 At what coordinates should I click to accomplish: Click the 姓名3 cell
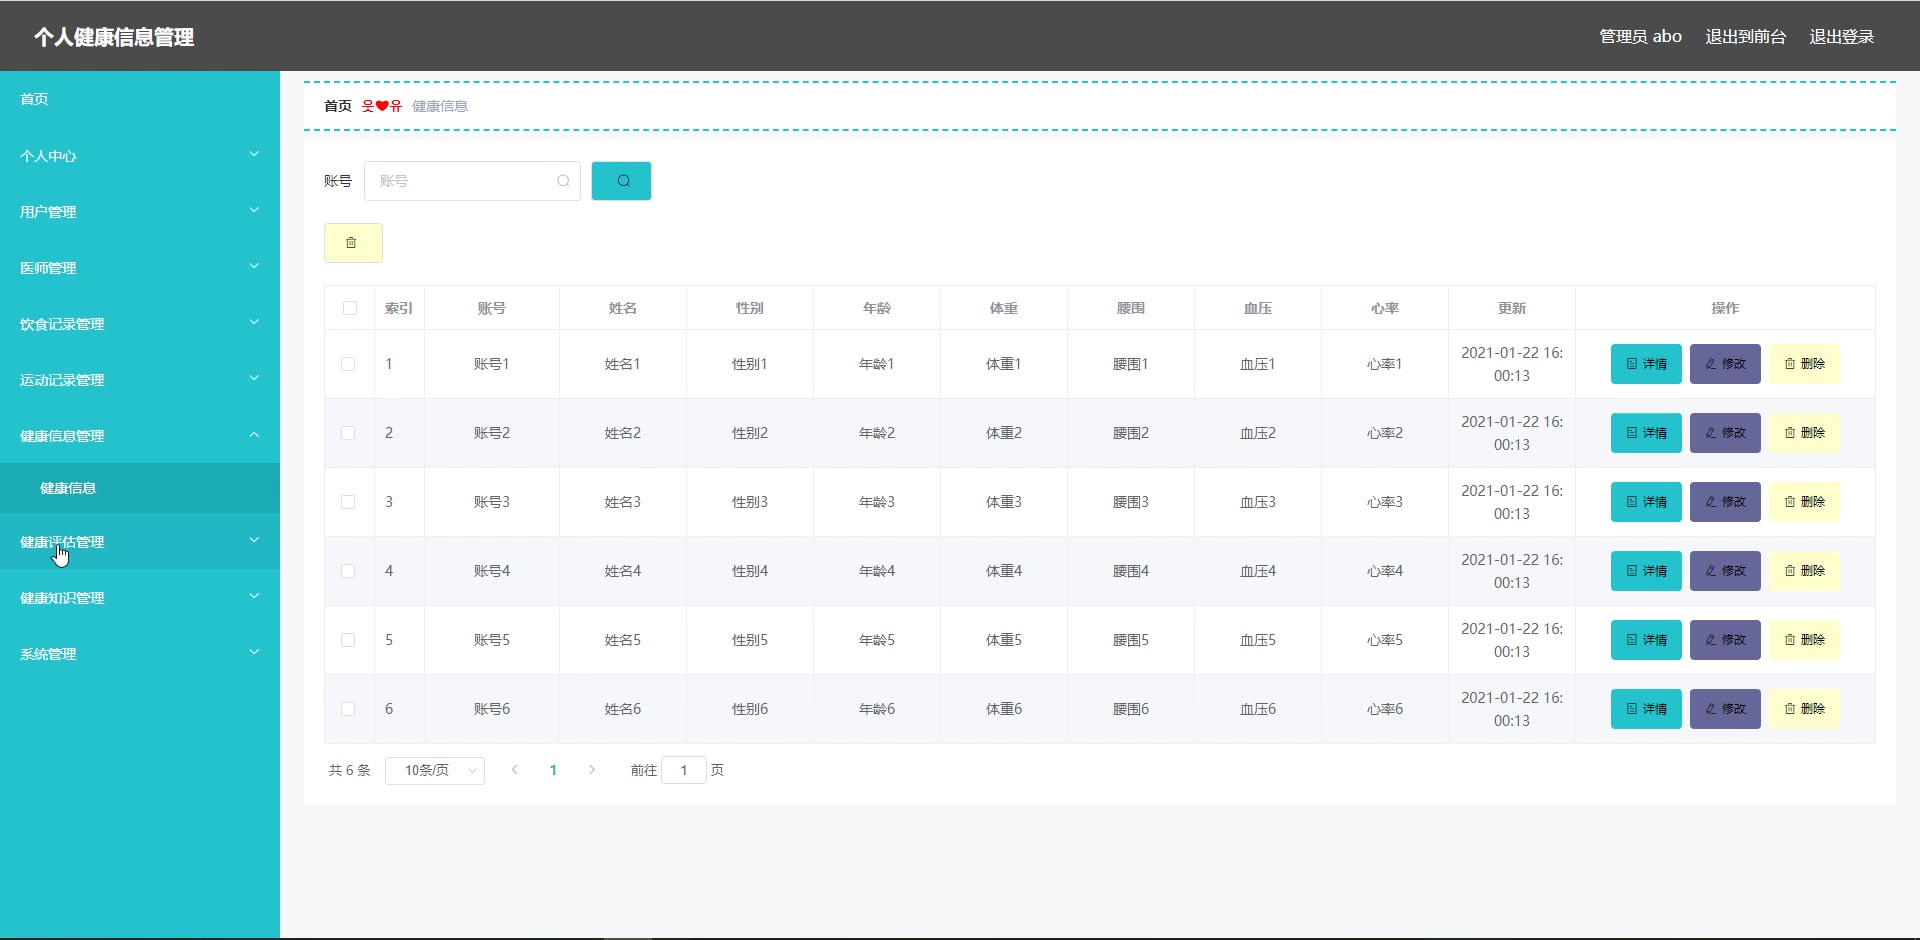point(623,502)
